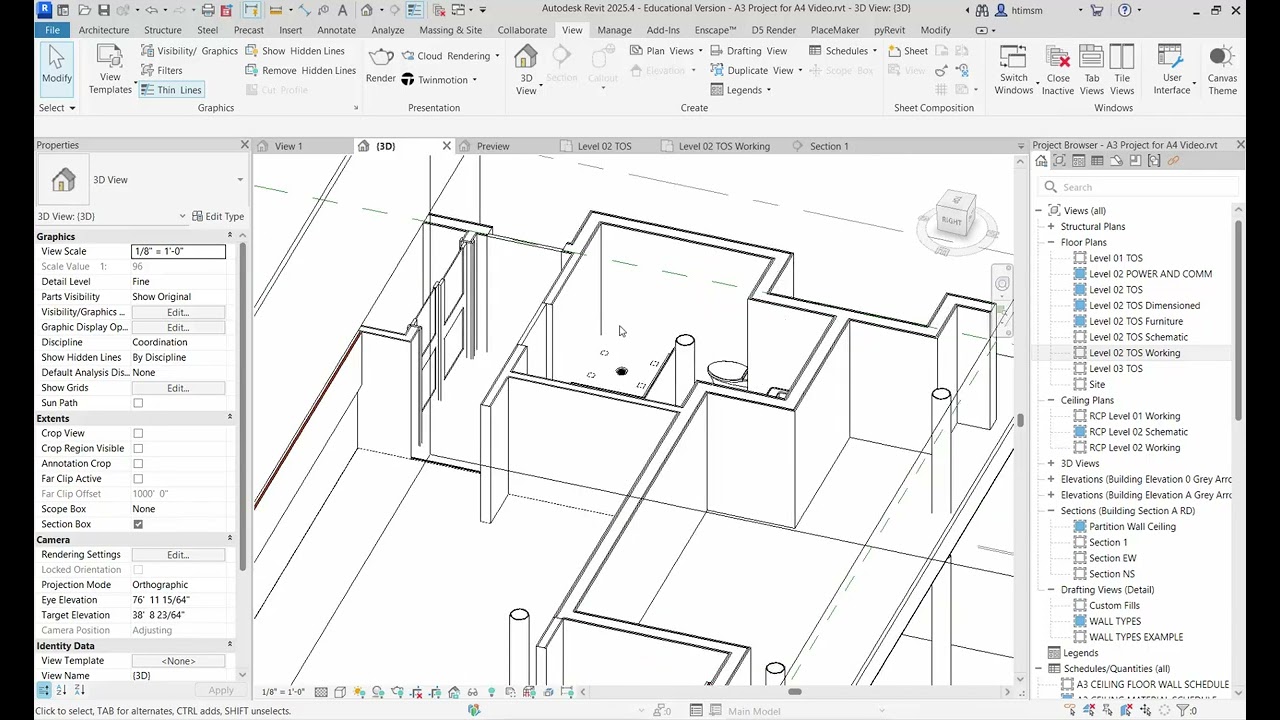Toggle Crop Region Visible checkbox
The height and width of the screenshot is (720, 1280).
(138, 449)
